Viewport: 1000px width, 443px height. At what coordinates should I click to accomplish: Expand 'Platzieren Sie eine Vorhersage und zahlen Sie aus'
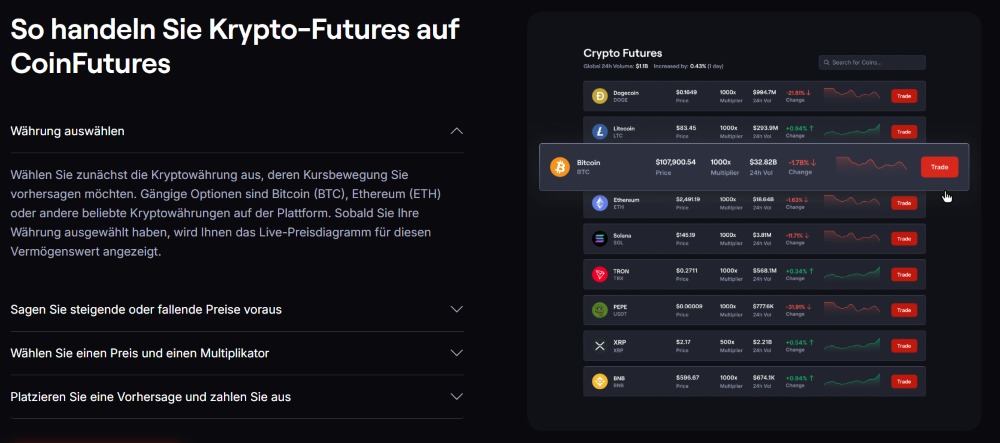pyautogui.click(x=457, y=396)
